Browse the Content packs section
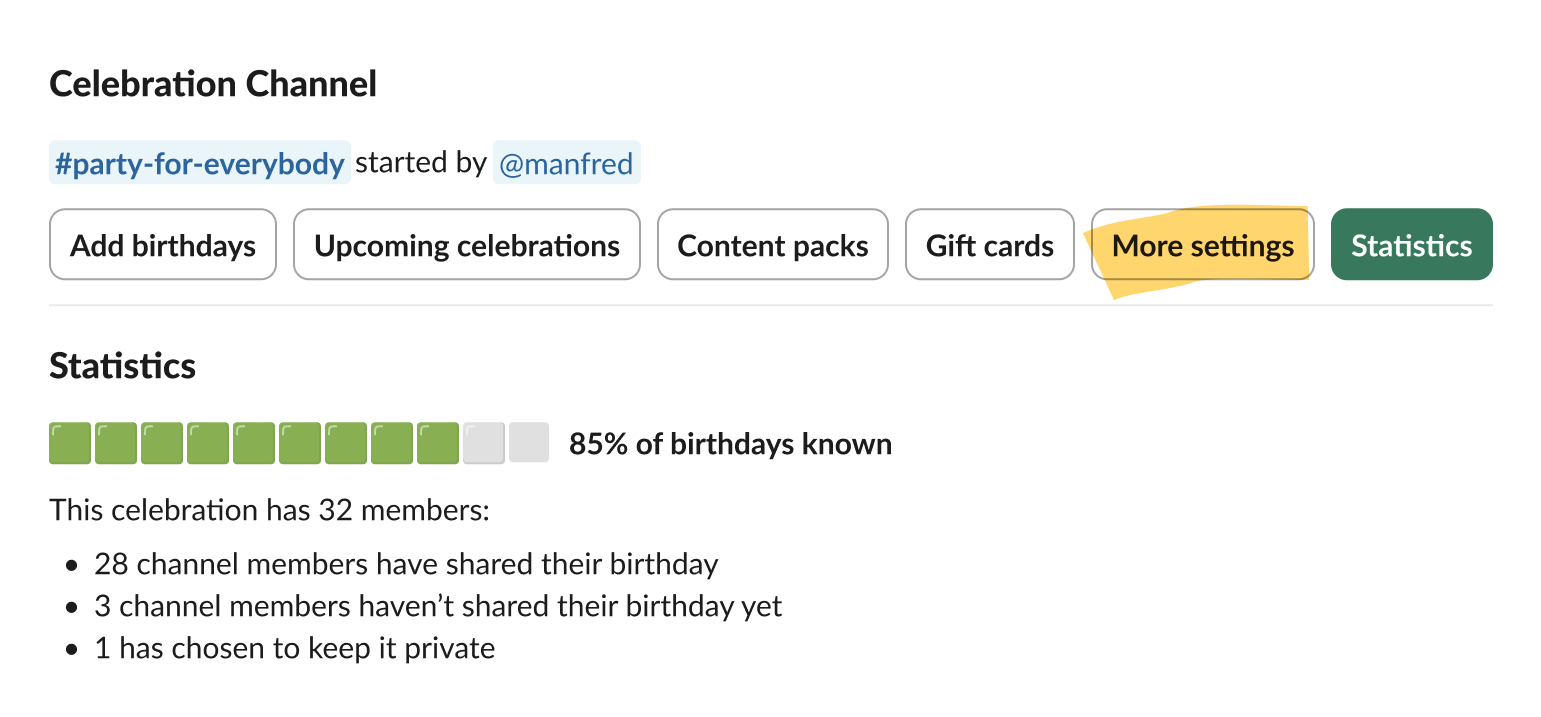 [x=772, y=244]
